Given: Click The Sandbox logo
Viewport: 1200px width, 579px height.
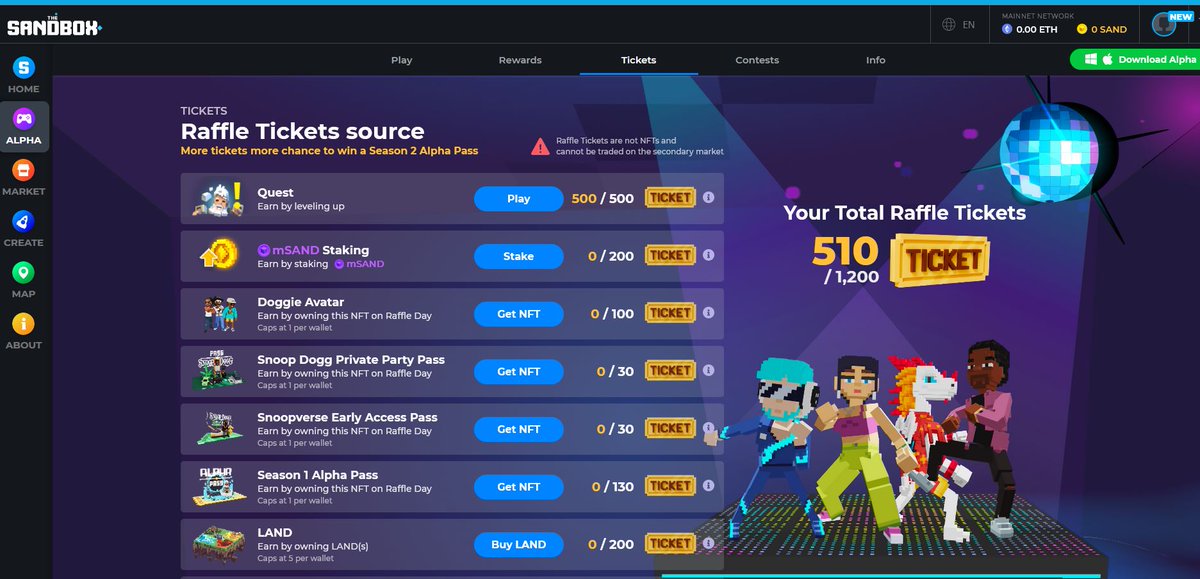Looking at the screenshot, I should click(x=55, y=24).
